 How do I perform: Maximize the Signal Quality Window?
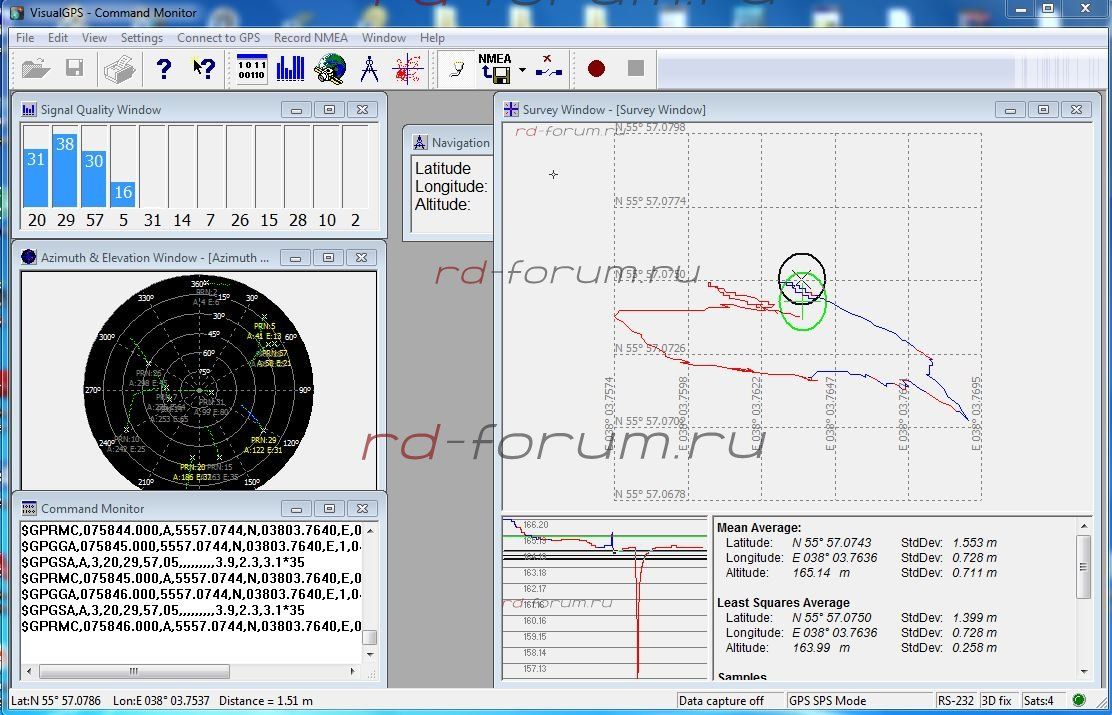pyautogui.click(x=329, y=109)
